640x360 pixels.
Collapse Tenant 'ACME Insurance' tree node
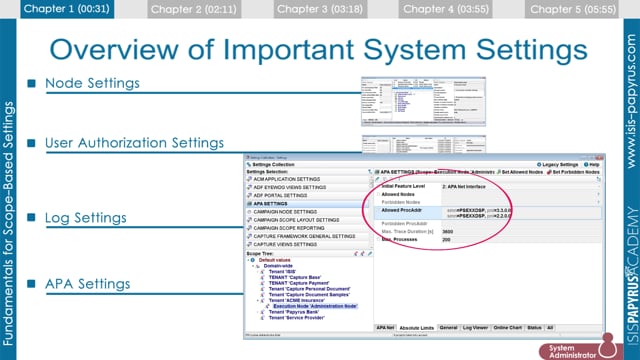tap(258, 300)
